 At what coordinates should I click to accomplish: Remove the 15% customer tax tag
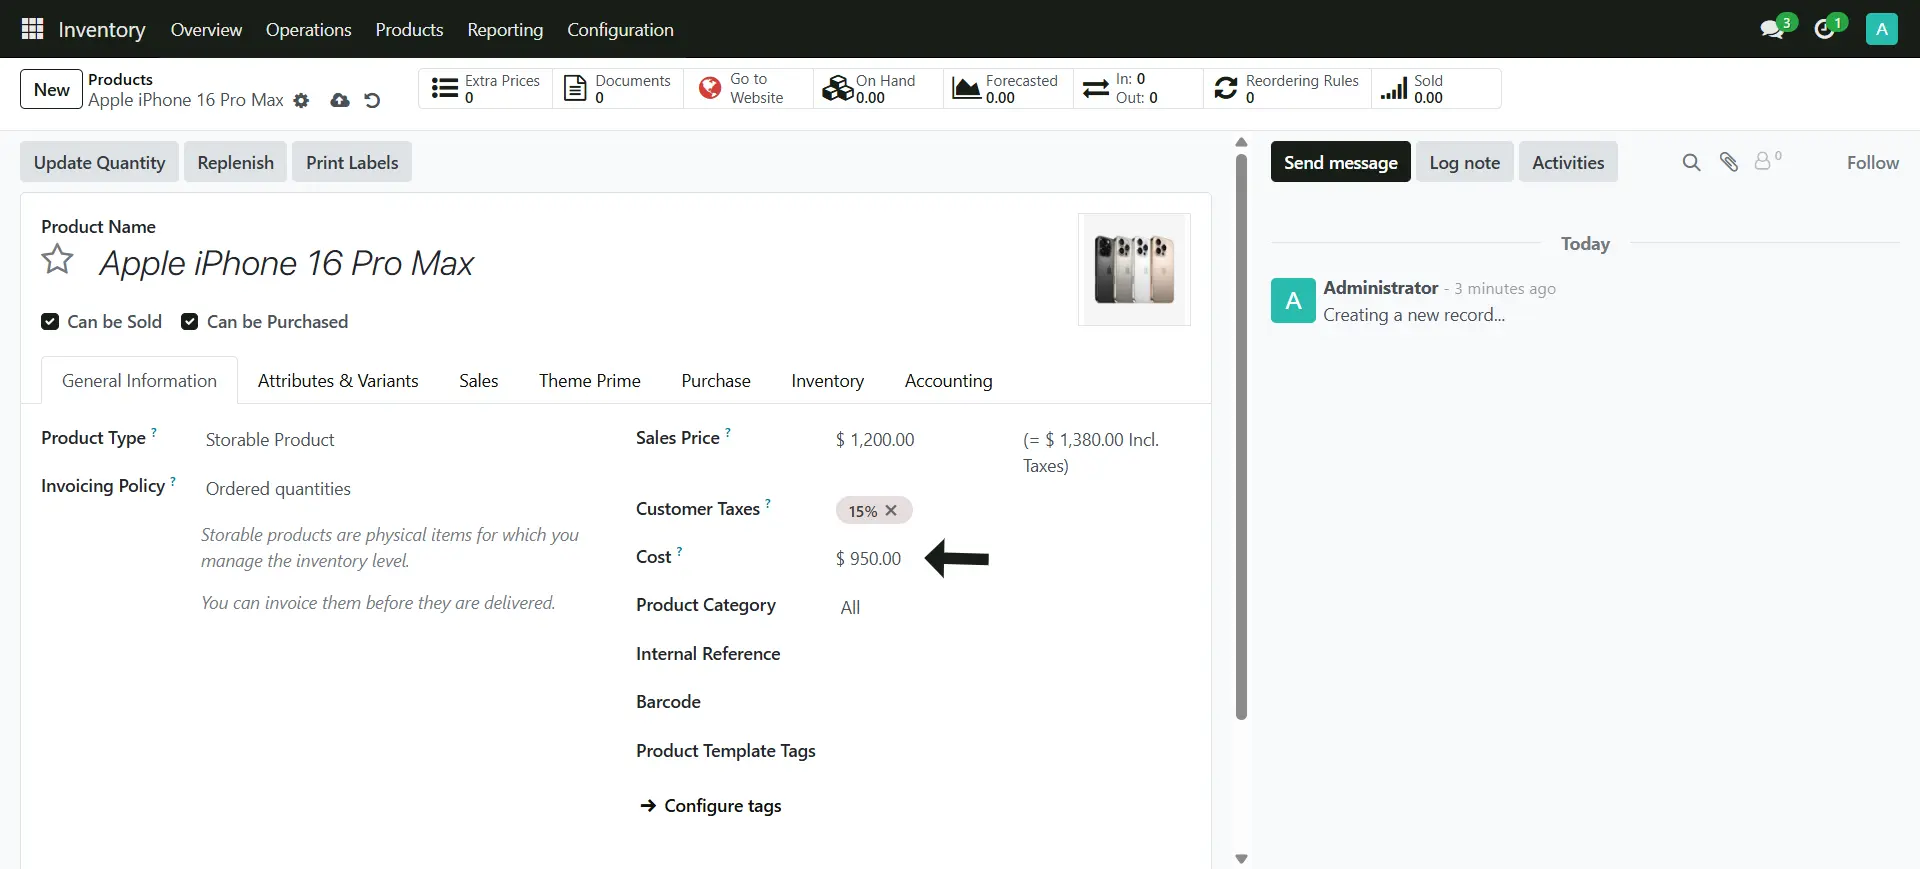tap(891, 511)
